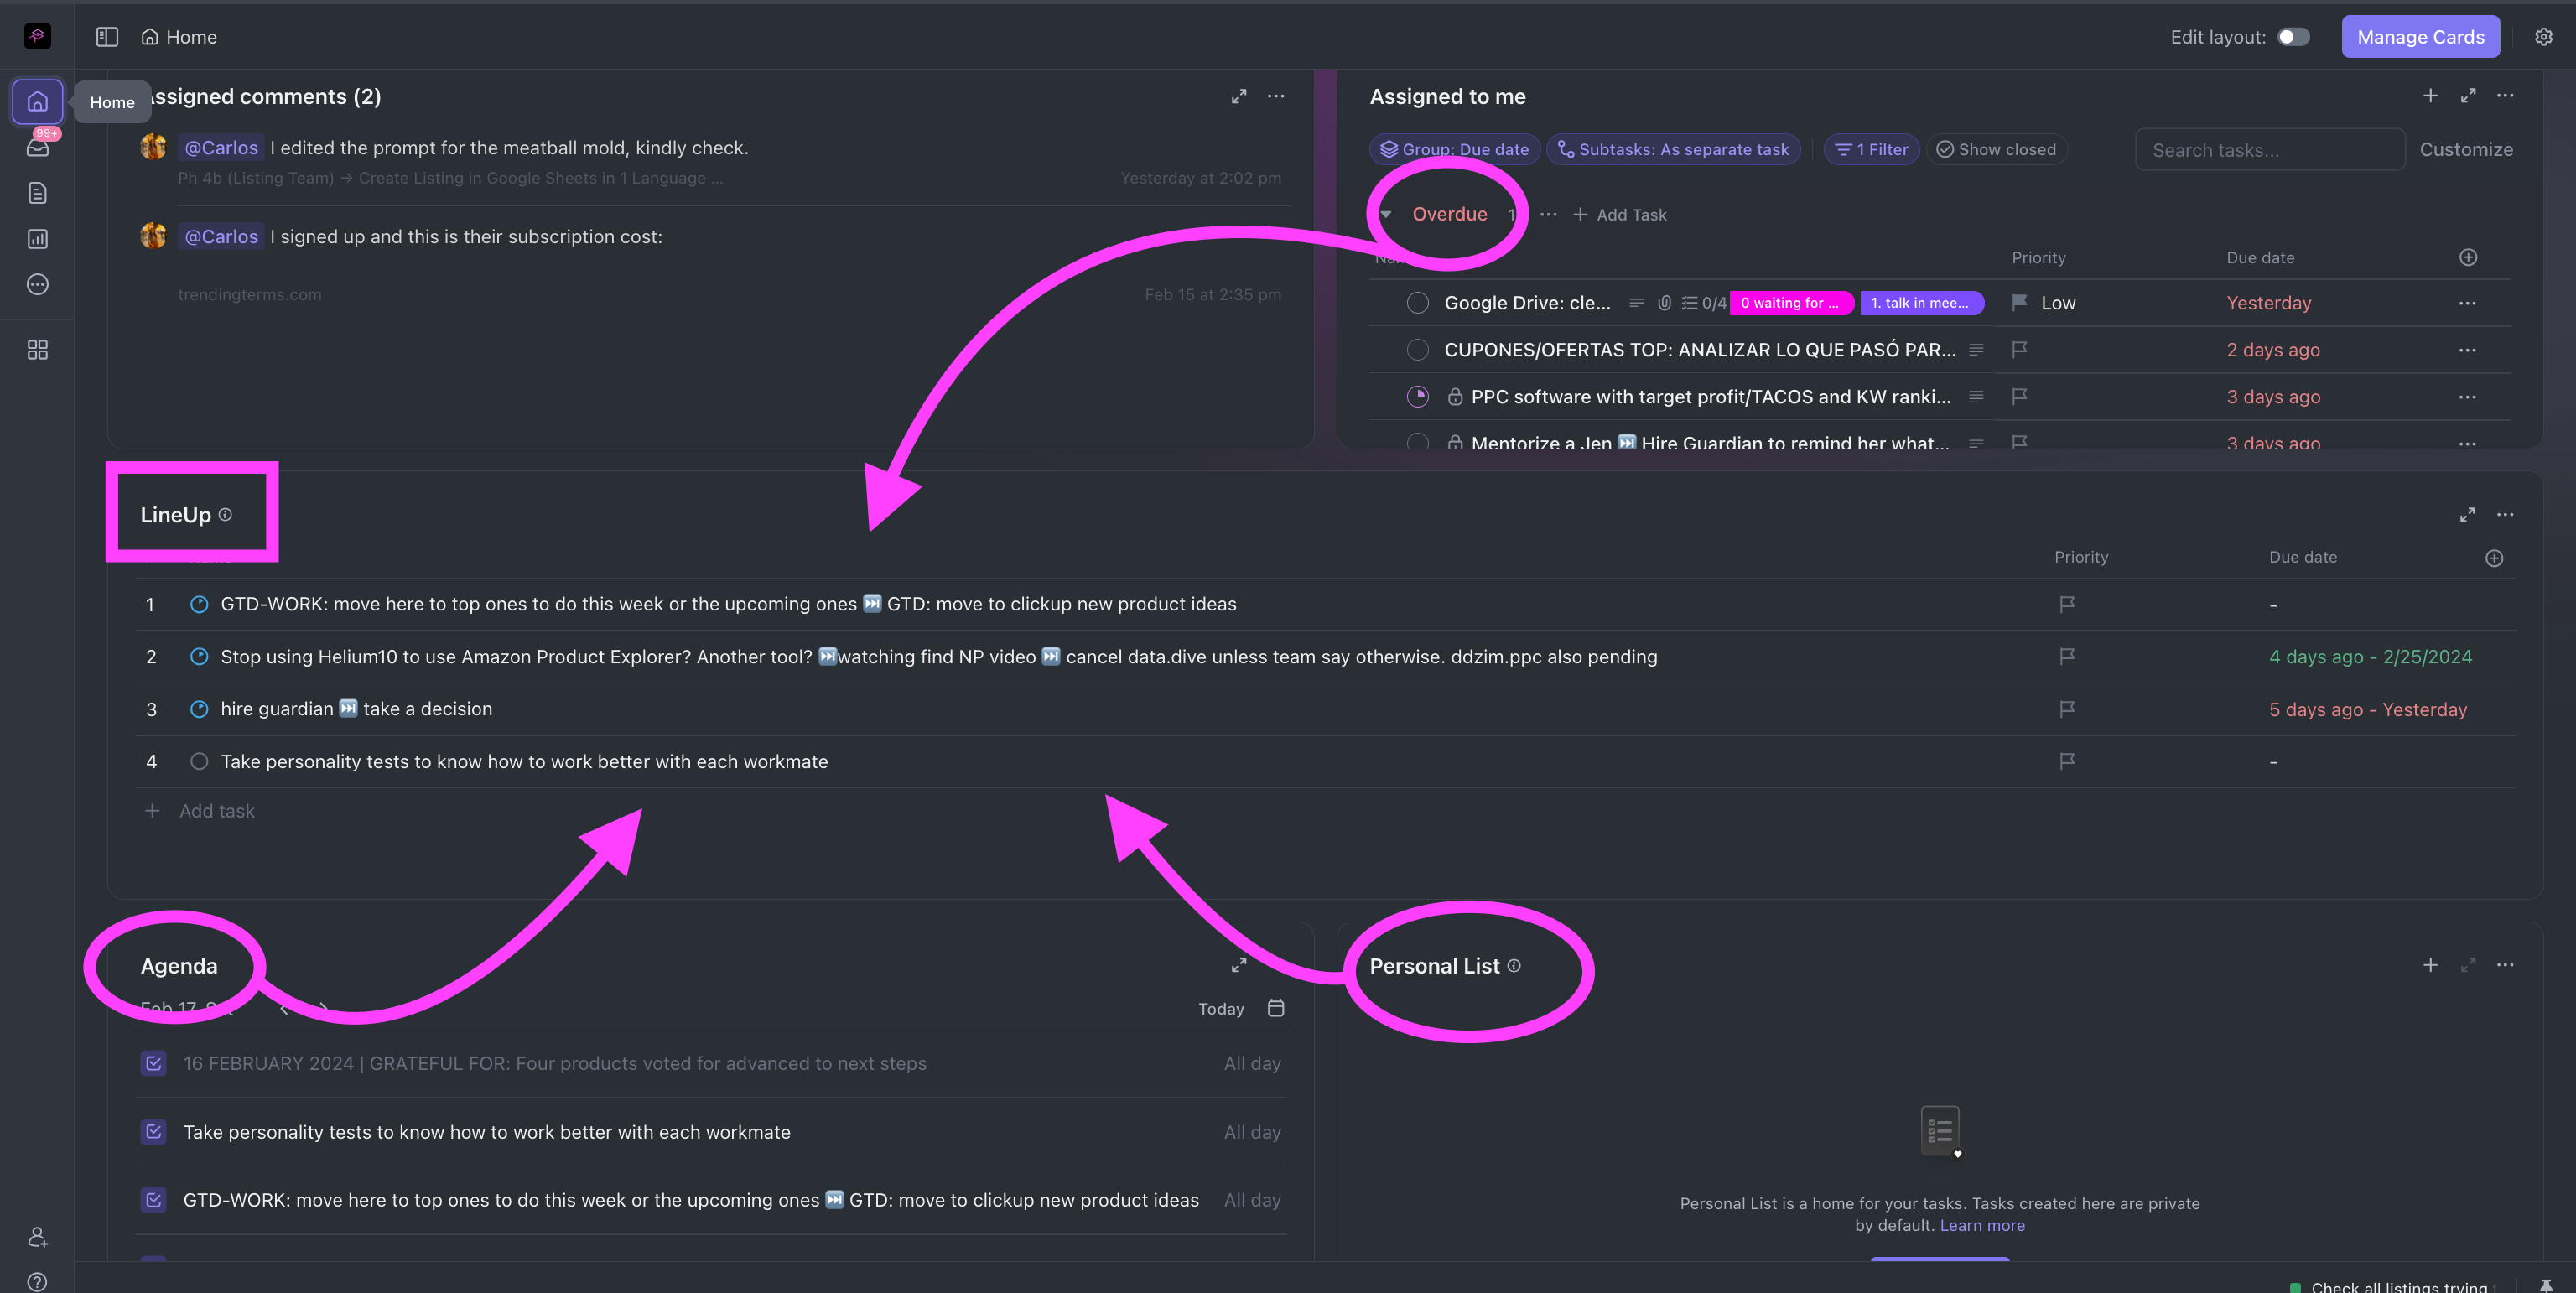Viewport: 2576px width, 1293px height.
Task: Click the Manage Cards button
Action: [x=2420, y=36]
